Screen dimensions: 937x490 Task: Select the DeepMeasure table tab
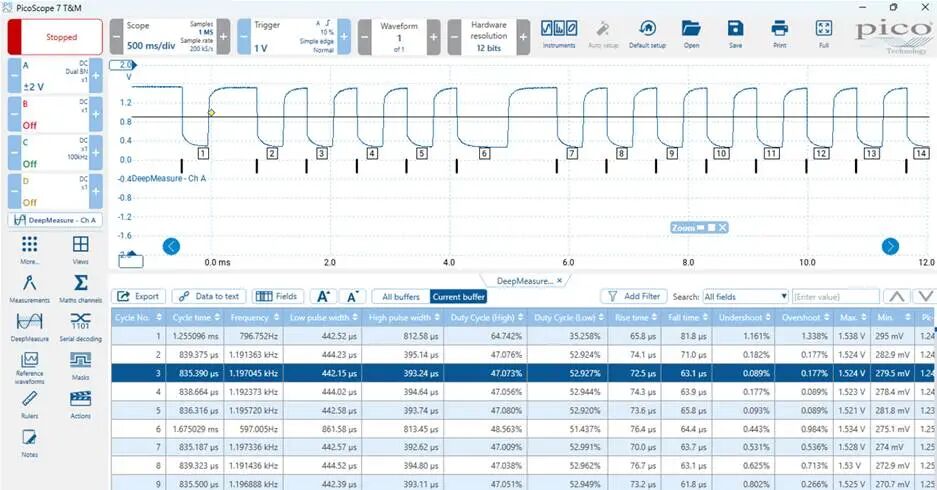coord(524,281)
